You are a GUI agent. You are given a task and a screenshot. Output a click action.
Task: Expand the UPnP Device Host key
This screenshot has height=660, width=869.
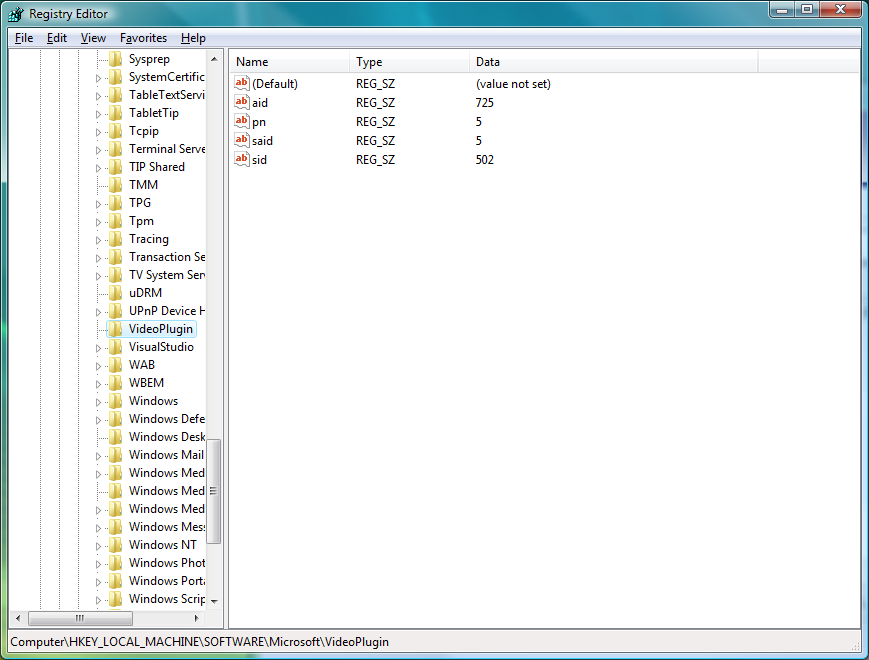point(98,312)
